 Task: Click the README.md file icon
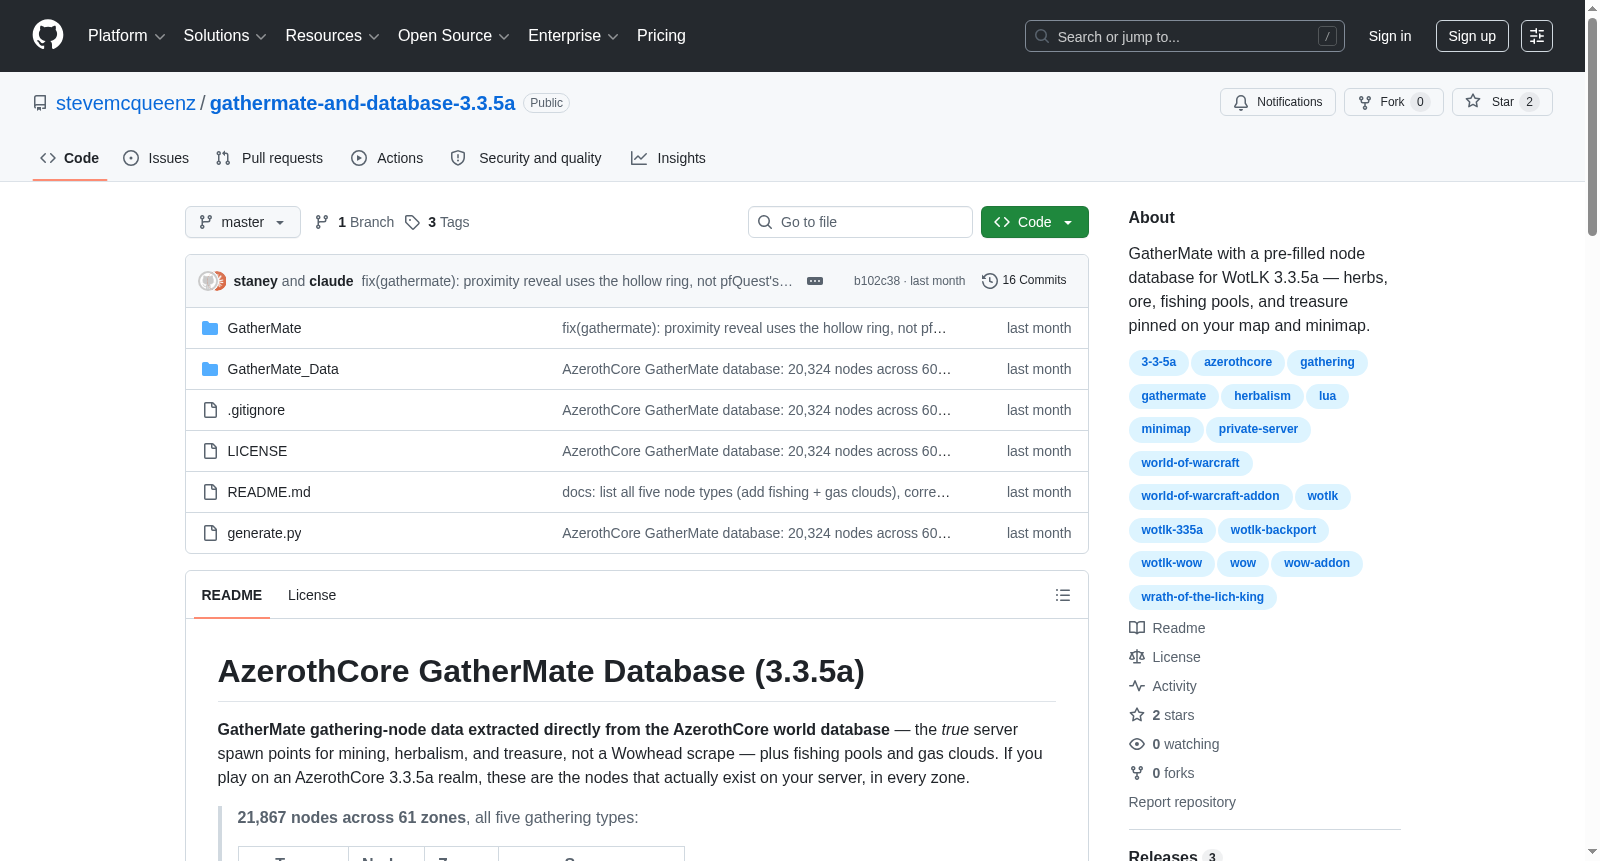[x=210, y=492]
